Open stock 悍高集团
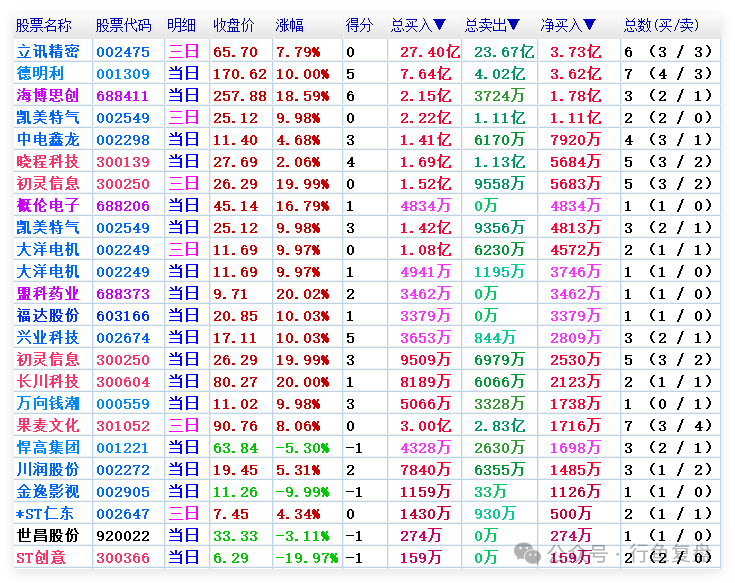The width and height of the screenshot is (735, 583). point(48,448)
